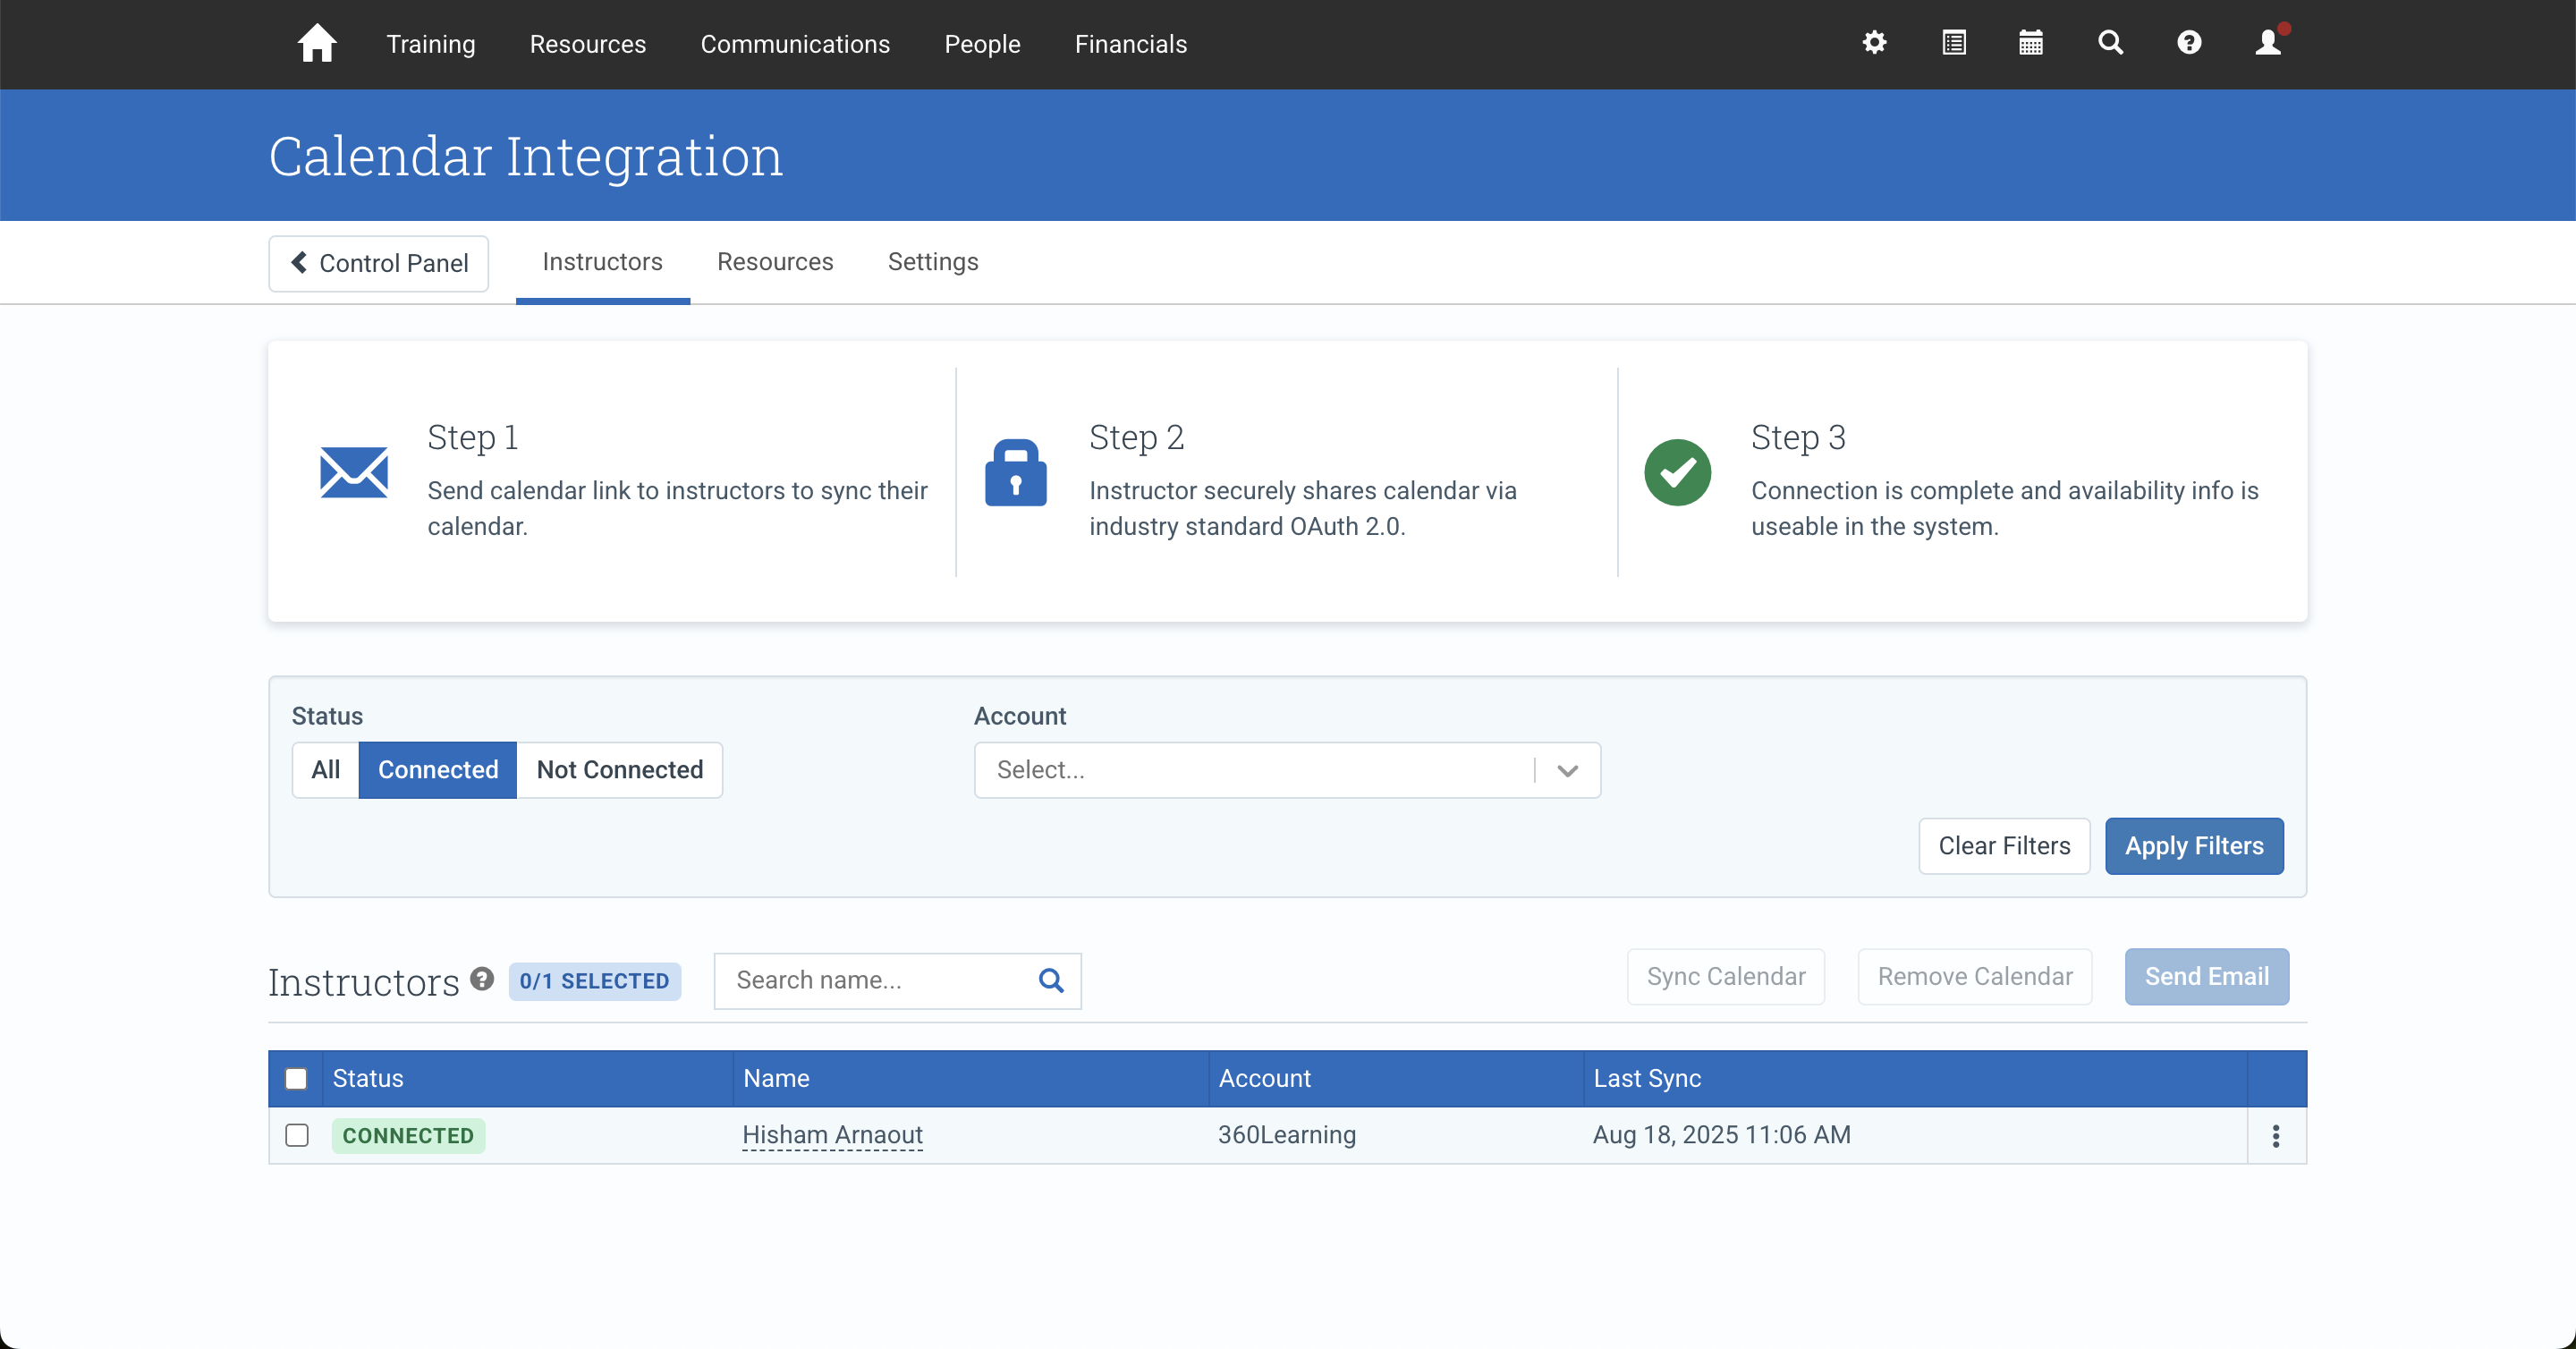This screenshot has width=2576, height=1349.
Task: Open the search magnifier in the top bar
Action: [2110, 43]
